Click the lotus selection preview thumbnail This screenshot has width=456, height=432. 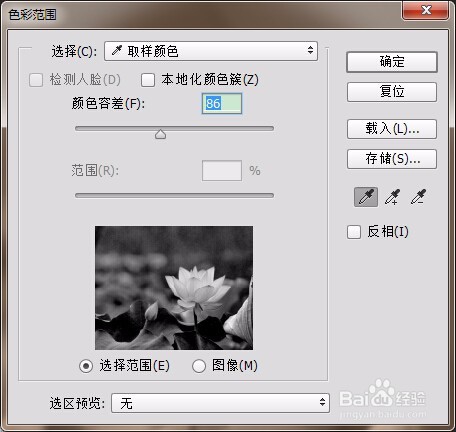(x=174, y=288)
